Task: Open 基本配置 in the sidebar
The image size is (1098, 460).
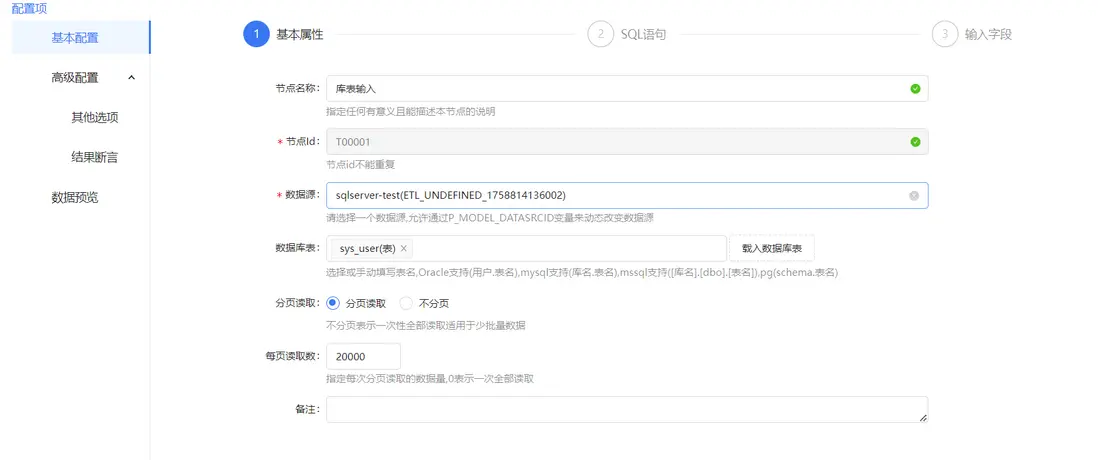Action: 81,38
